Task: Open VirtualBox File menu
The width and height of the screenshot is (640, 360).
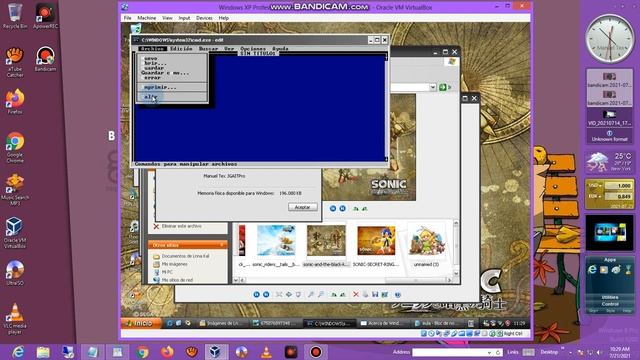Action: click(128, 18)
